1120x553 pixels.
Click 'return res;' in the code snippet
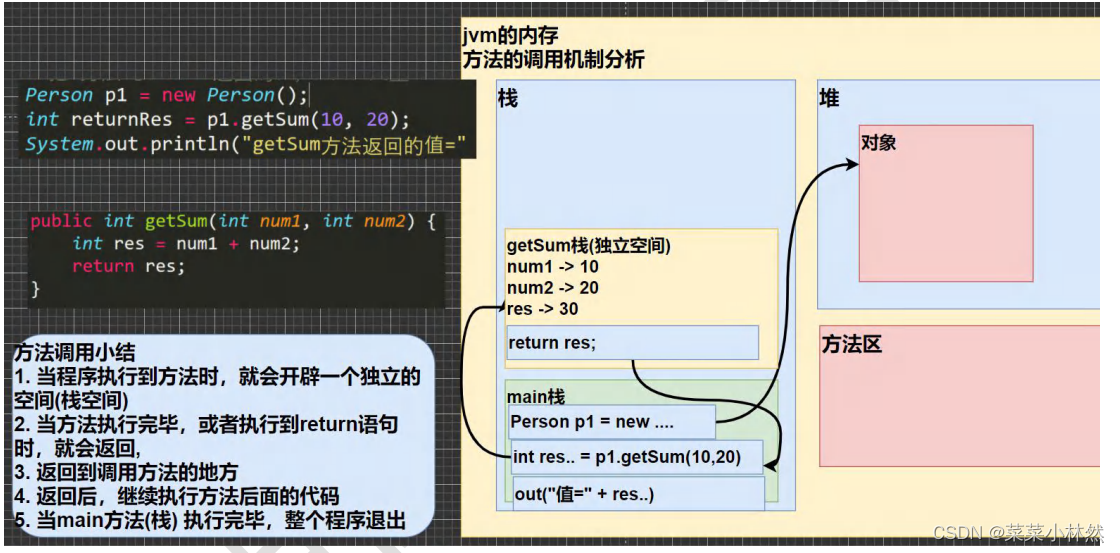pos(128,266)
